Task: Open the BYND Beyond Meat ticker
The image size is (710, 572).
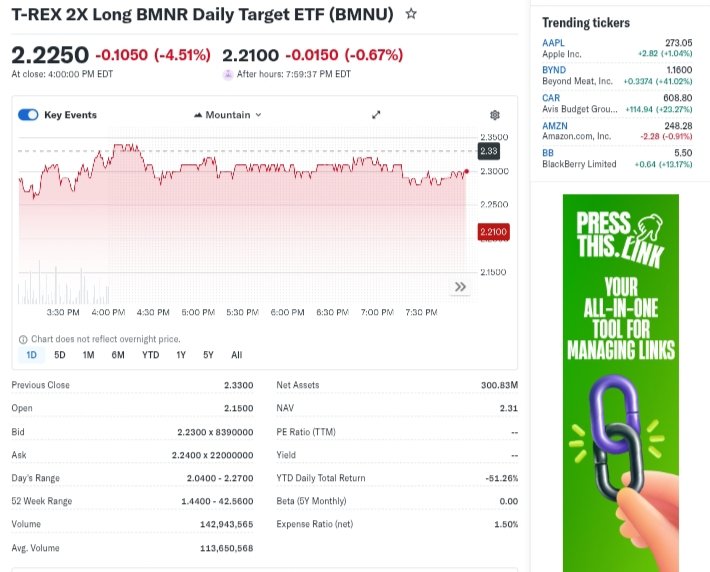Action: click(x=554, y=70)
